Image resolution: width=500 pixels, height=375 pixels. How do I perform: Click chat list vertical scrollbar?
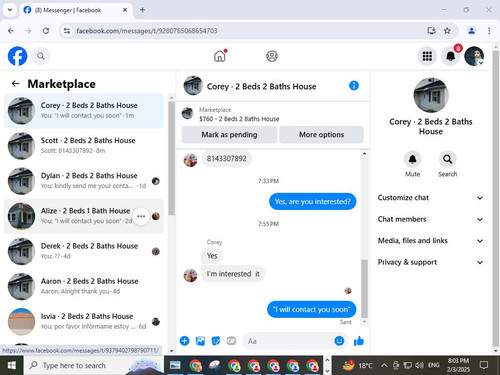(171, 158)
